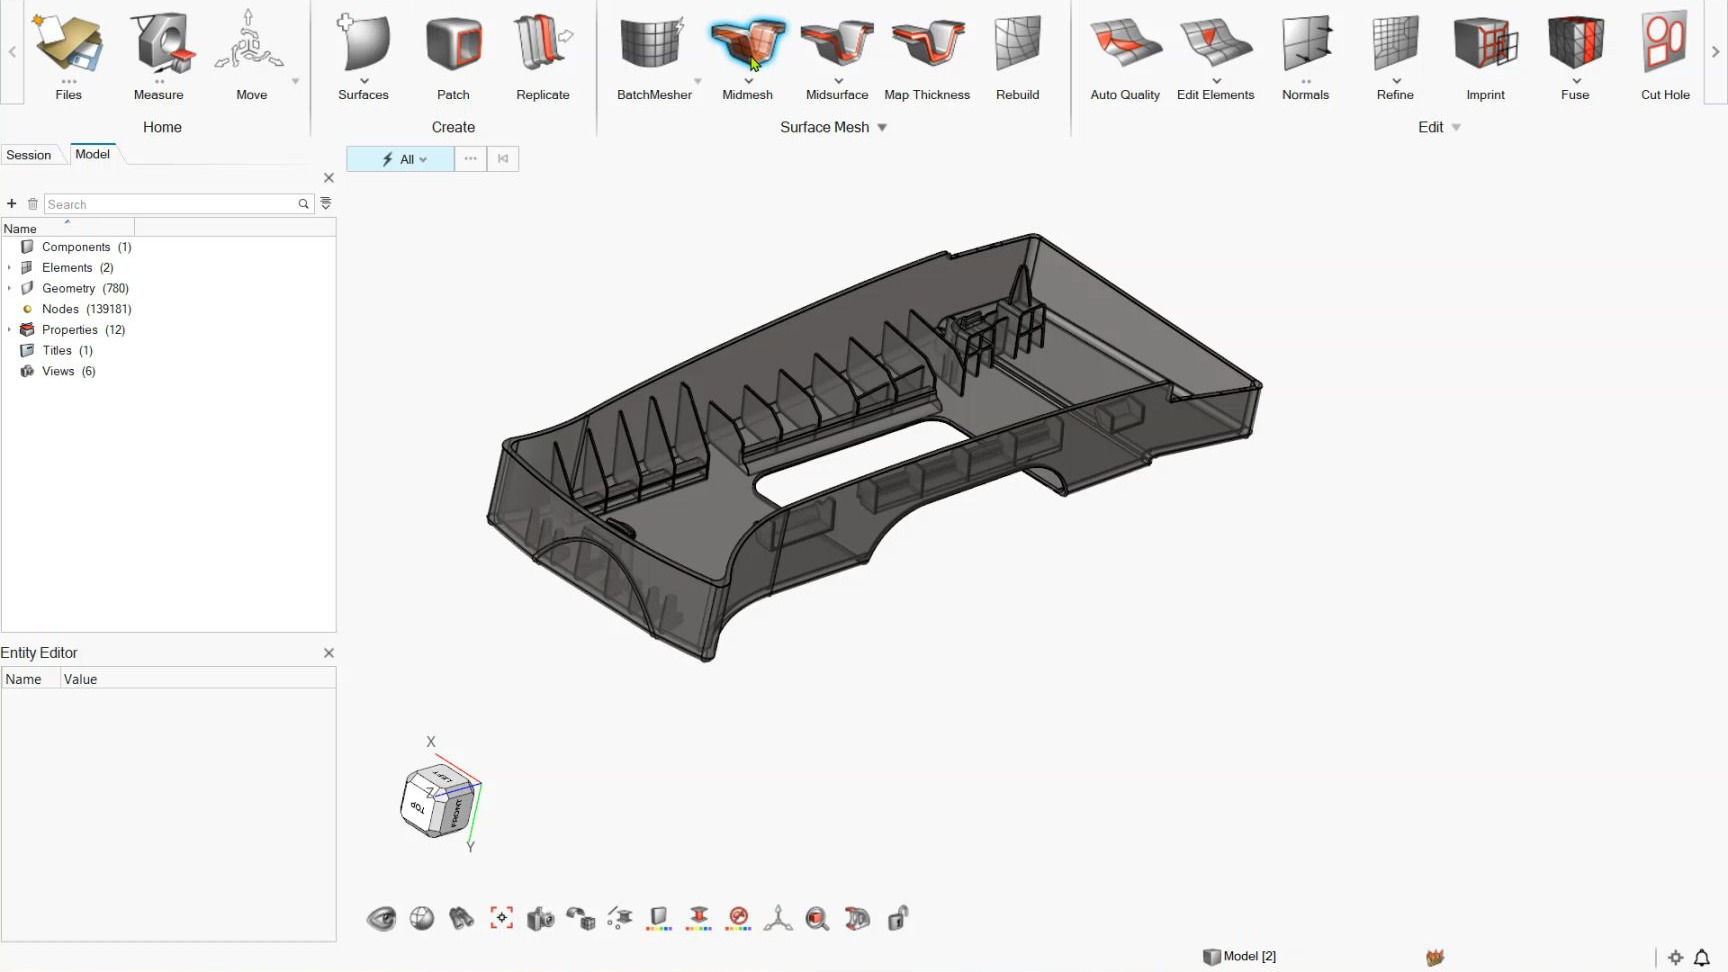Open the Imprint tool
1728x972 pixels.
coord(1485,56)
